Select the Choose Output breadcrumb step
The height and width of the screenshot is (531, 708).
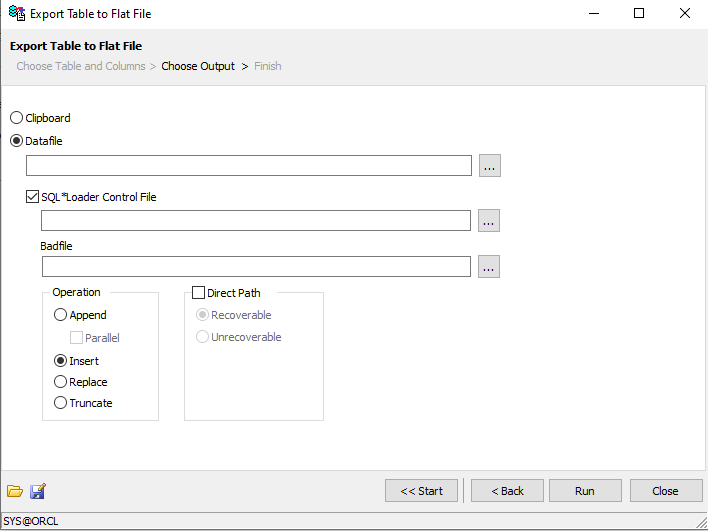coord(198,66)
